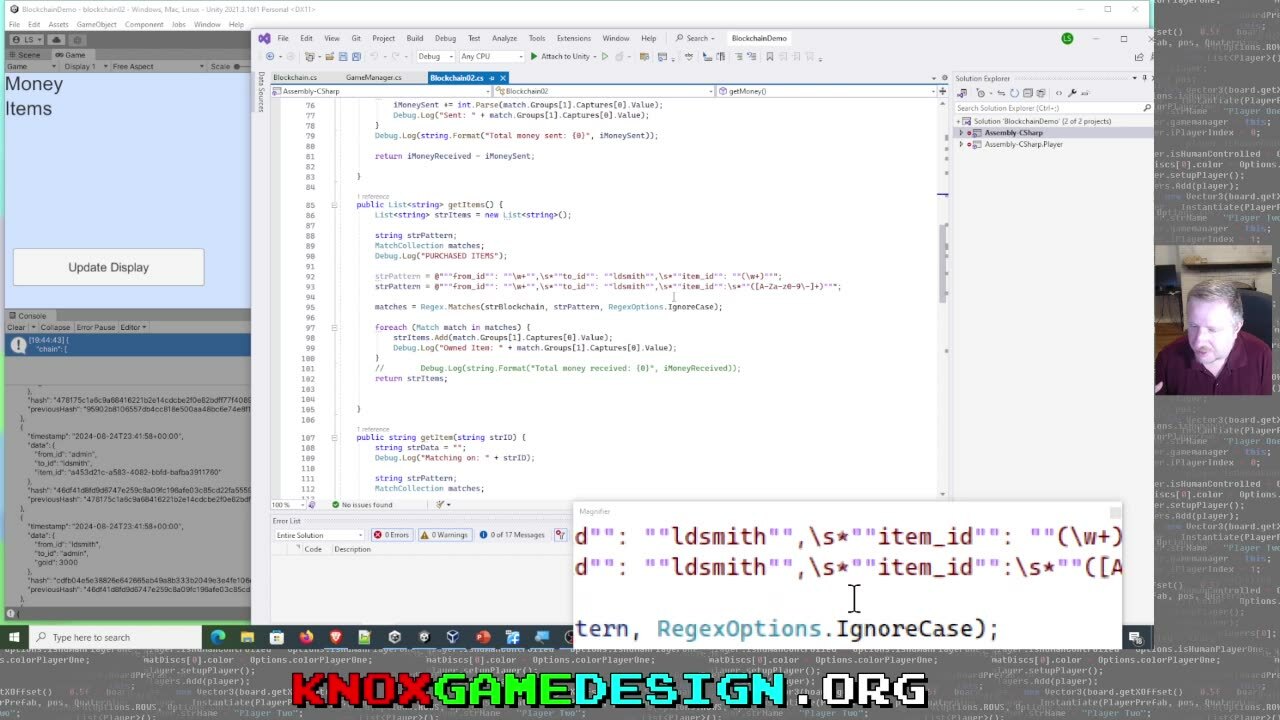
Task: Open the Debug menu in Visual Studio
Action: 445,38
